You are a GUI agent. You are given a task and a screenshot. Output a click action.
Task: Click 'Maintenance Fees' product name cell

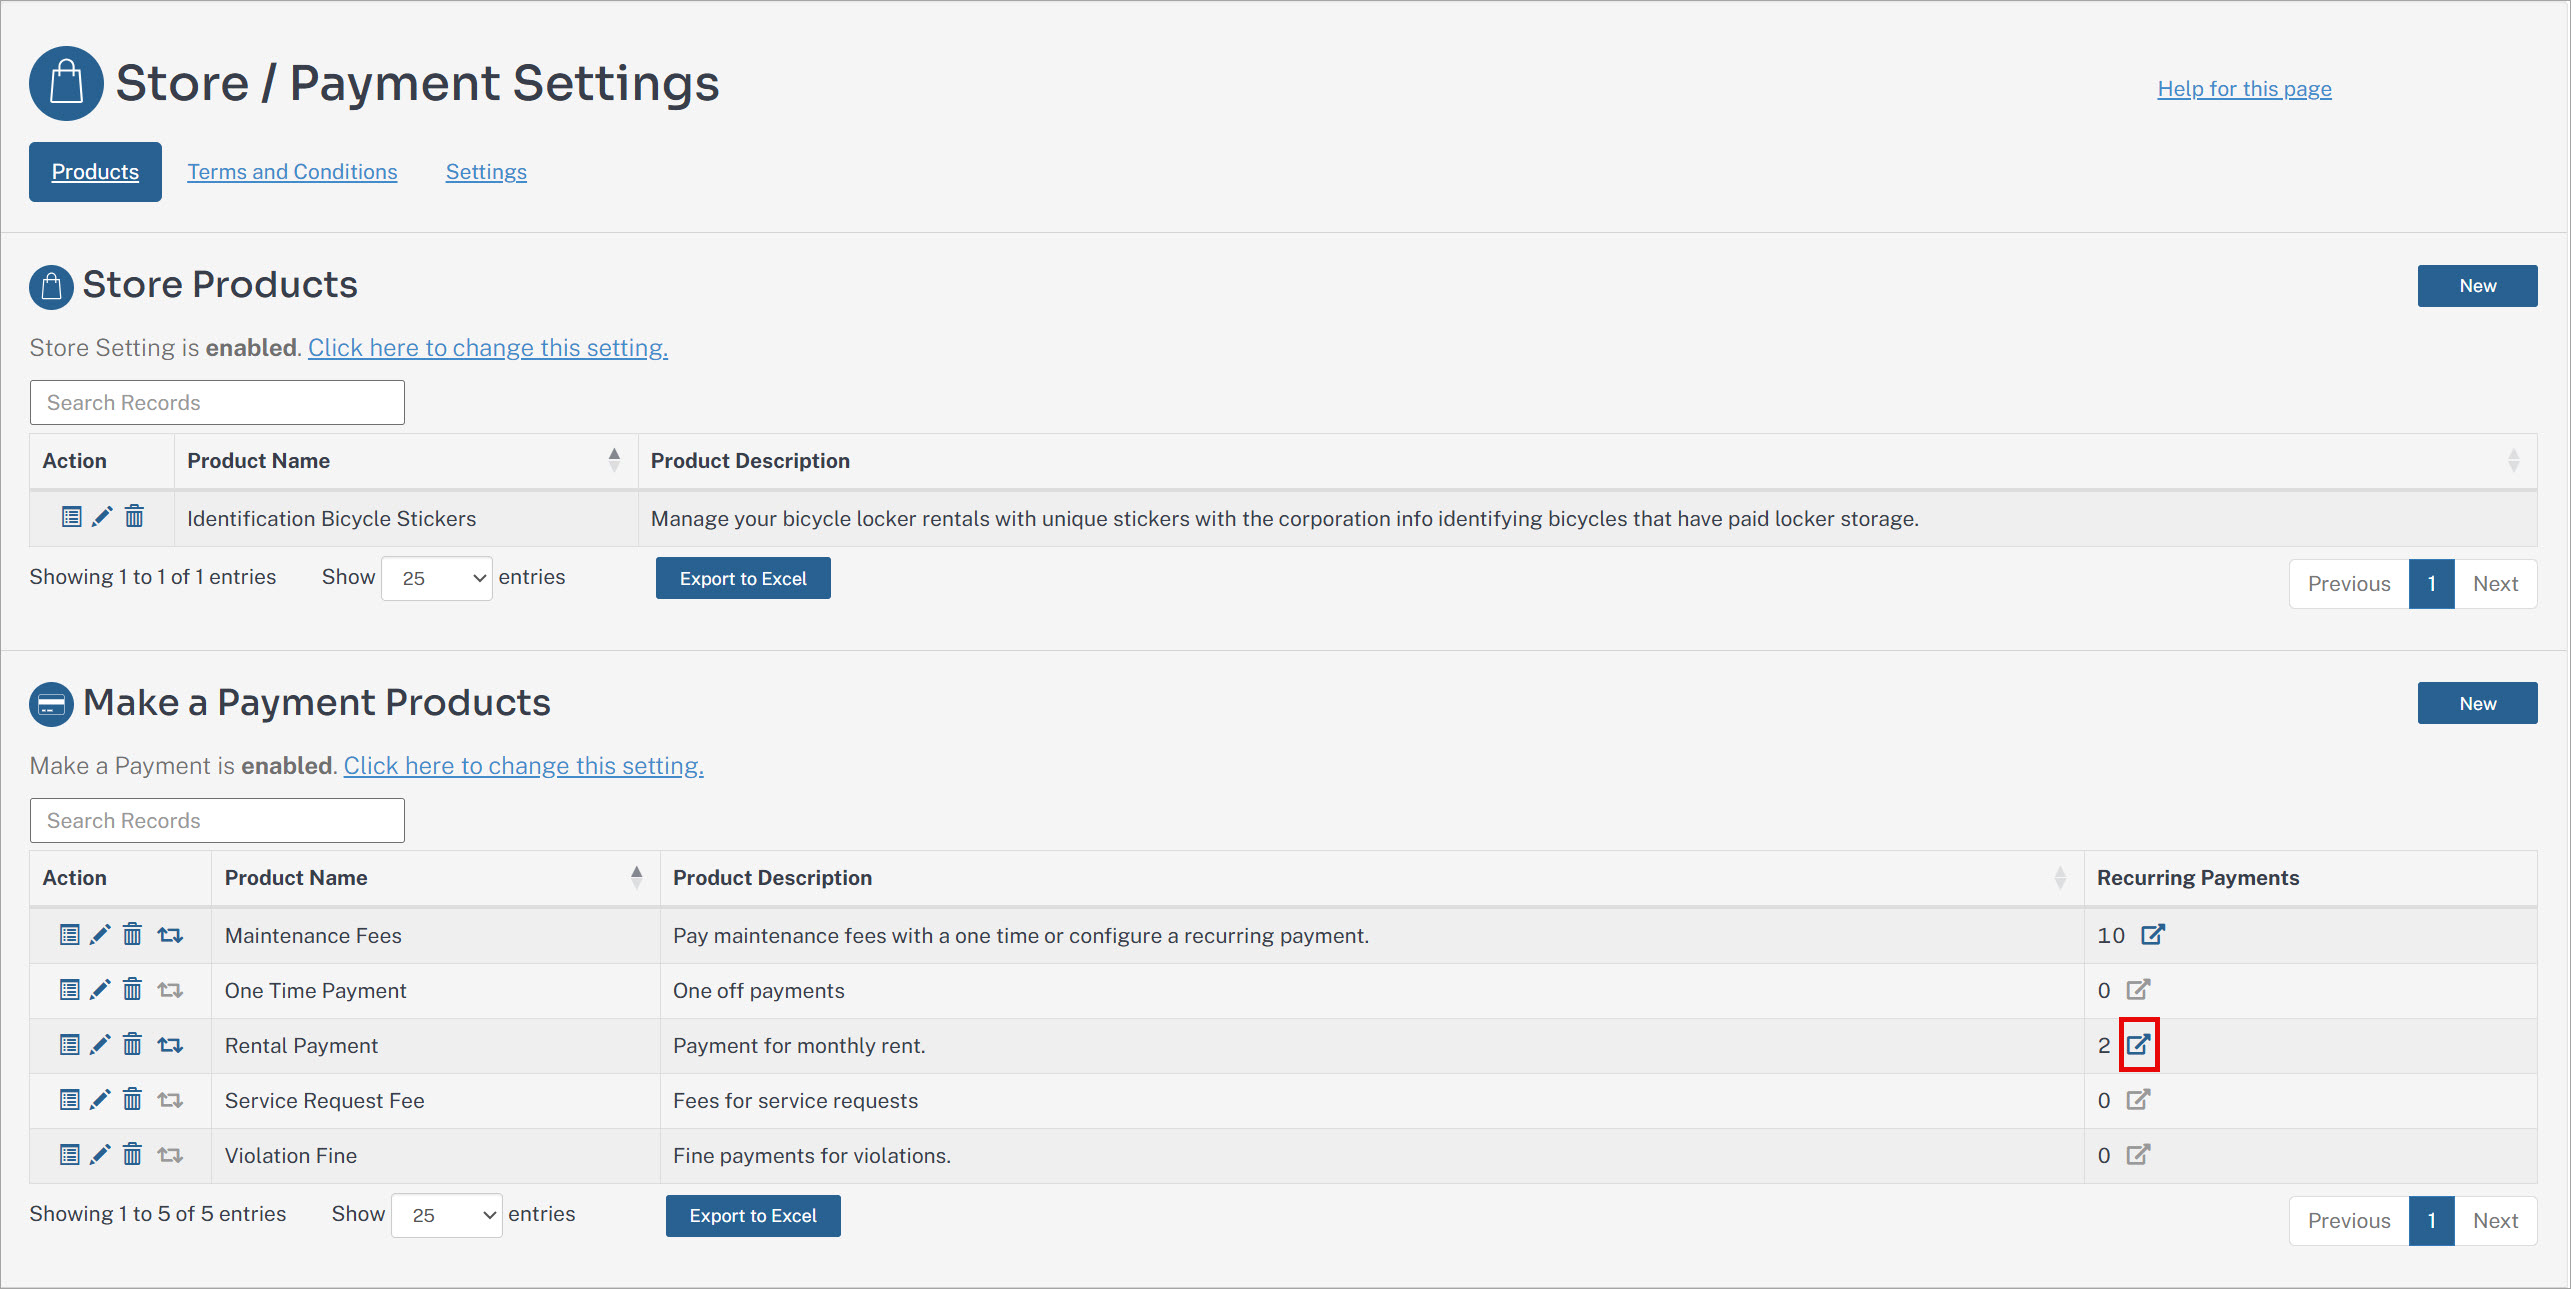click(x=435, y=936)
